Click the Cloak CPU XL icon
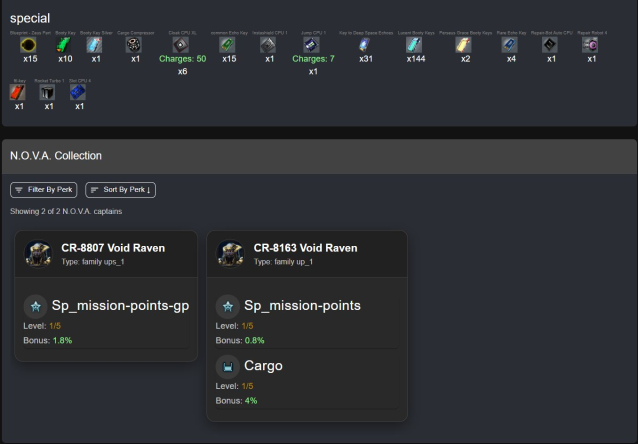The width and height of the screenshot is (638, 444). [x=182, y=44]
